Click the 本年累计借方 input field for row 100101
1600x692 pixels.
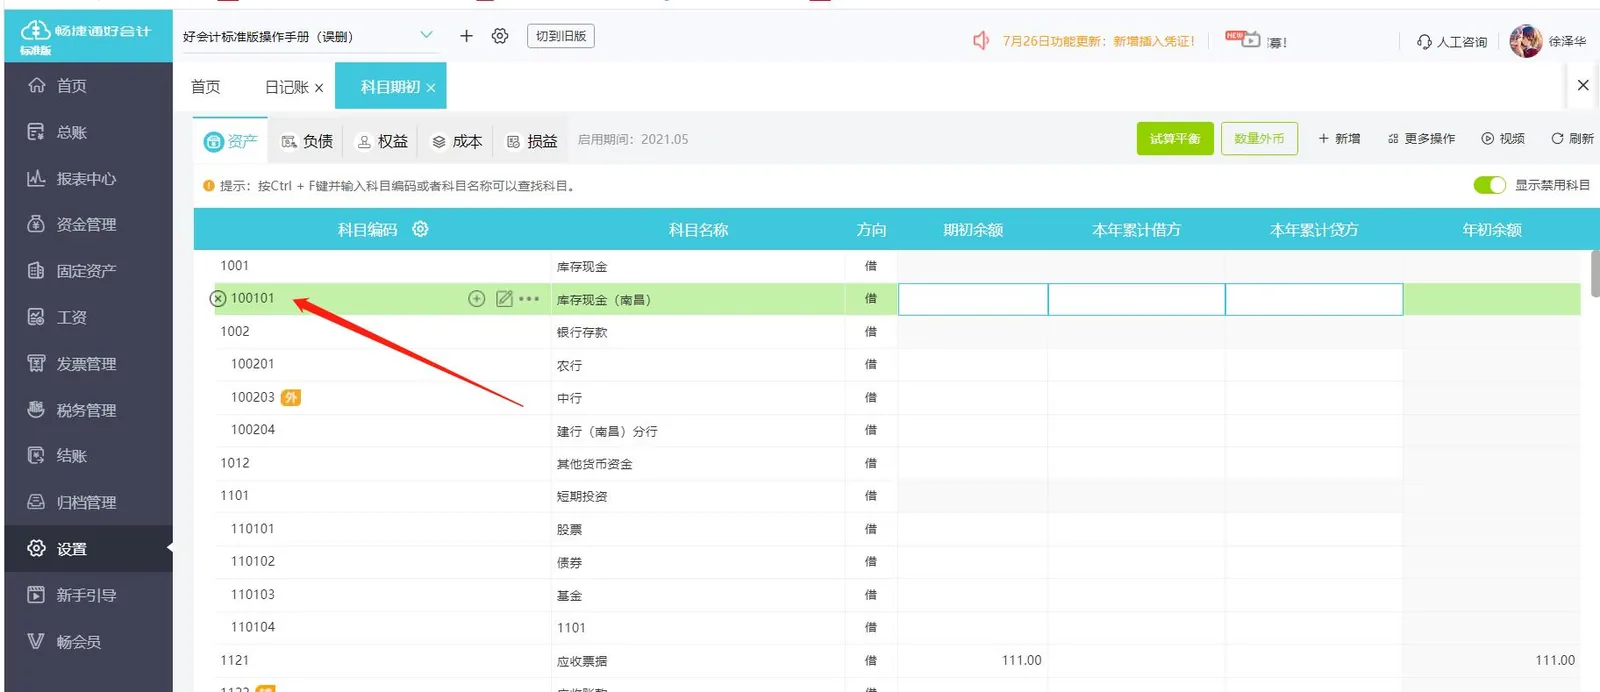coord(1137,299)
